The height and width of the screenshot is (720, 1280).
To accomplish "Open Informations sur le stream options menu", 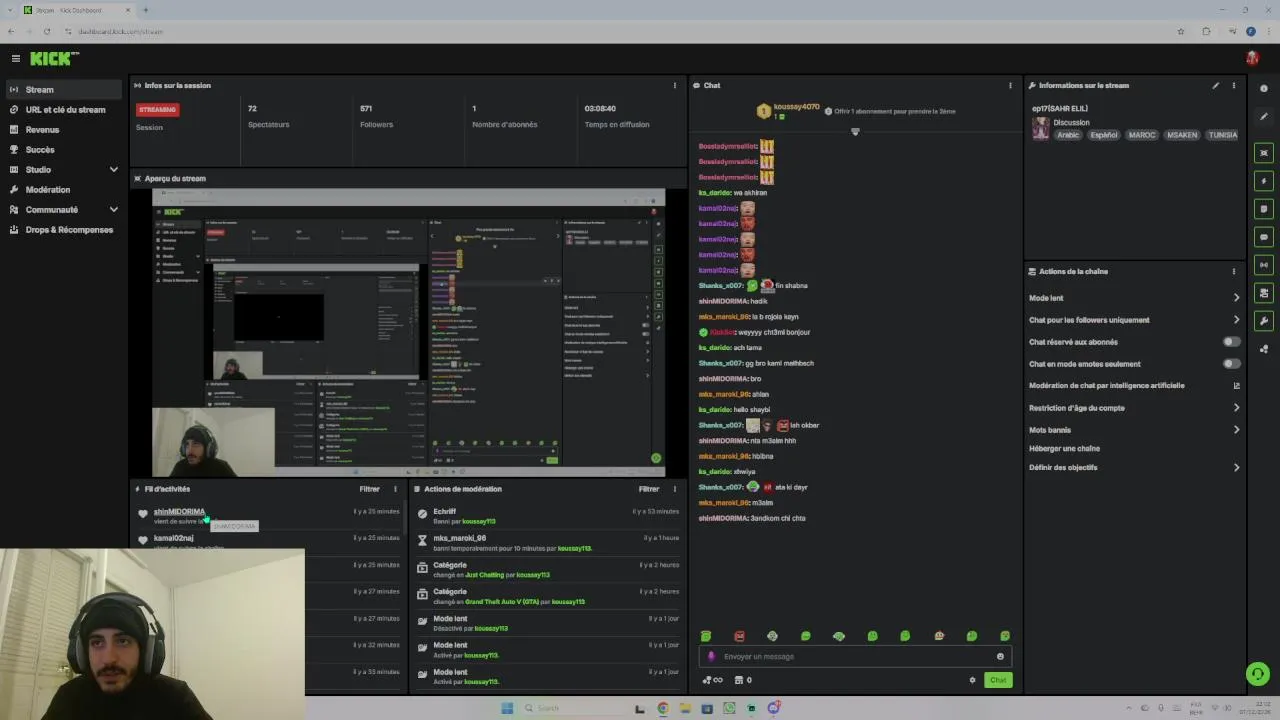I will pos(1233,85).
